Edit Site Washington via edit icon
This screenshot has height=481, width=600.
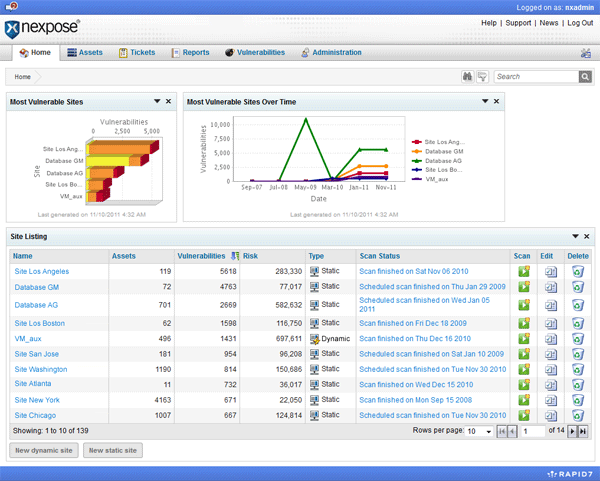(x=551, y=370)
